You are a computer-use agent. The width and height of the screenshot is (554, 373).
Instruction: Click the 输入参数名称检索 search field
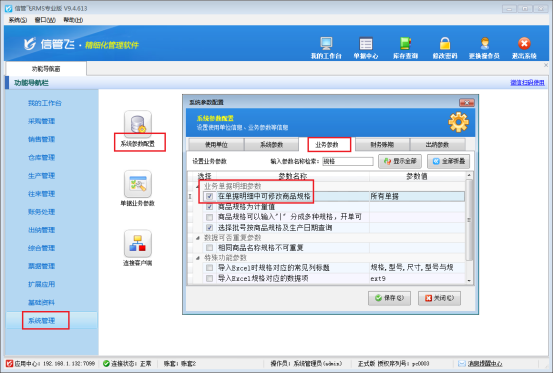pos(348,161)
